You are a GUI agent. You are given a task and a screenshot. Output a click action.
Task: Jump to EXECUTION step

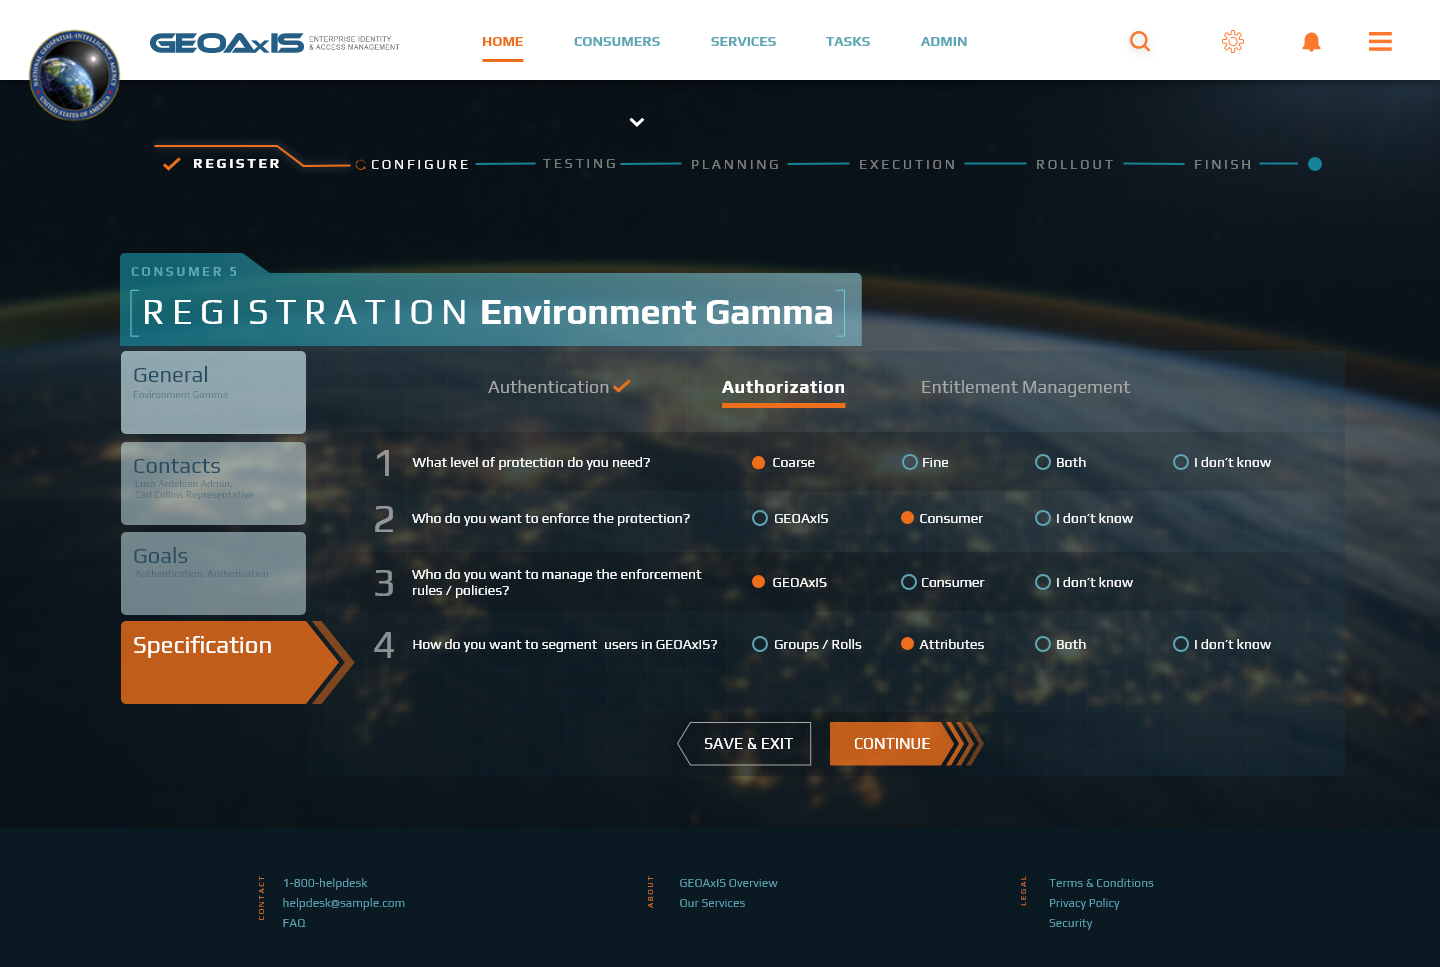click(907, 165)
